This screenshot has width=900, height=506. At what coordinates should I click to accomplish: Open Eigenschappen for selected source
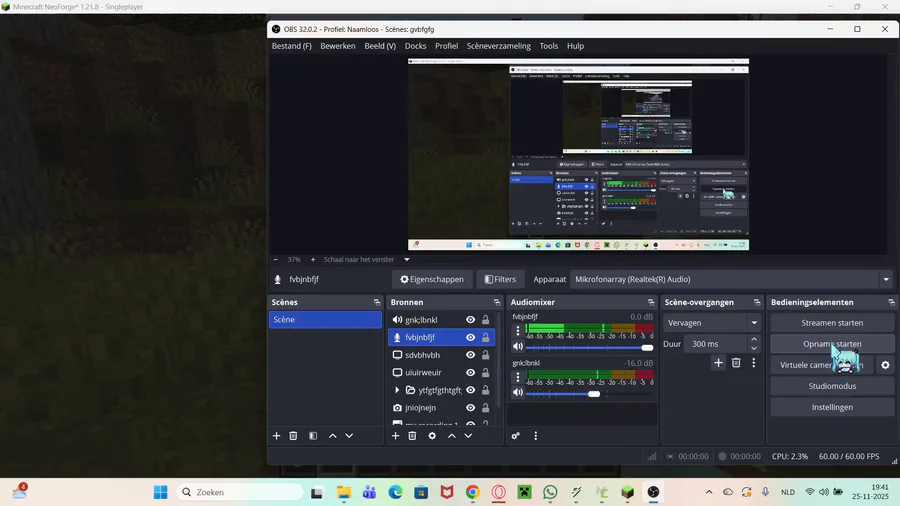432,279
